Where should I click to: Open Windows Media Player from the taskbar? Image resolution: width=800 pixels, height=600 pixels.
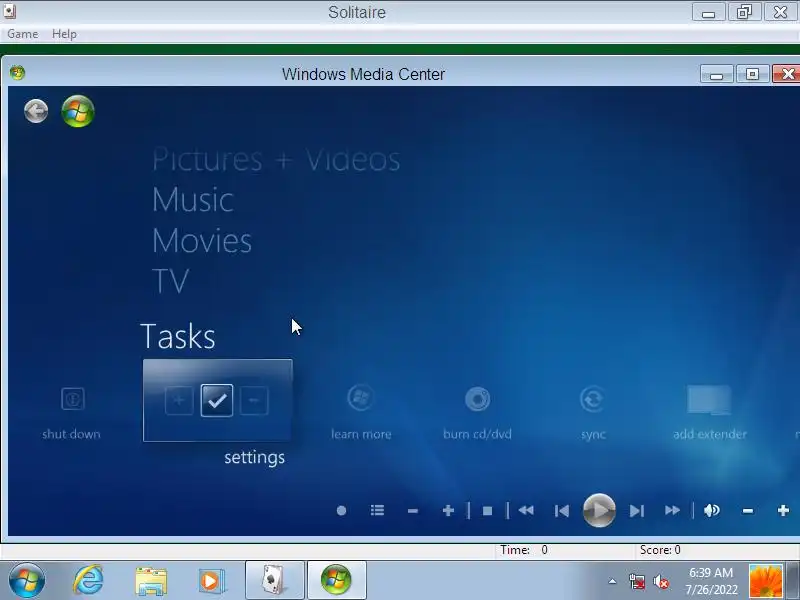click(x=211, y=581)
